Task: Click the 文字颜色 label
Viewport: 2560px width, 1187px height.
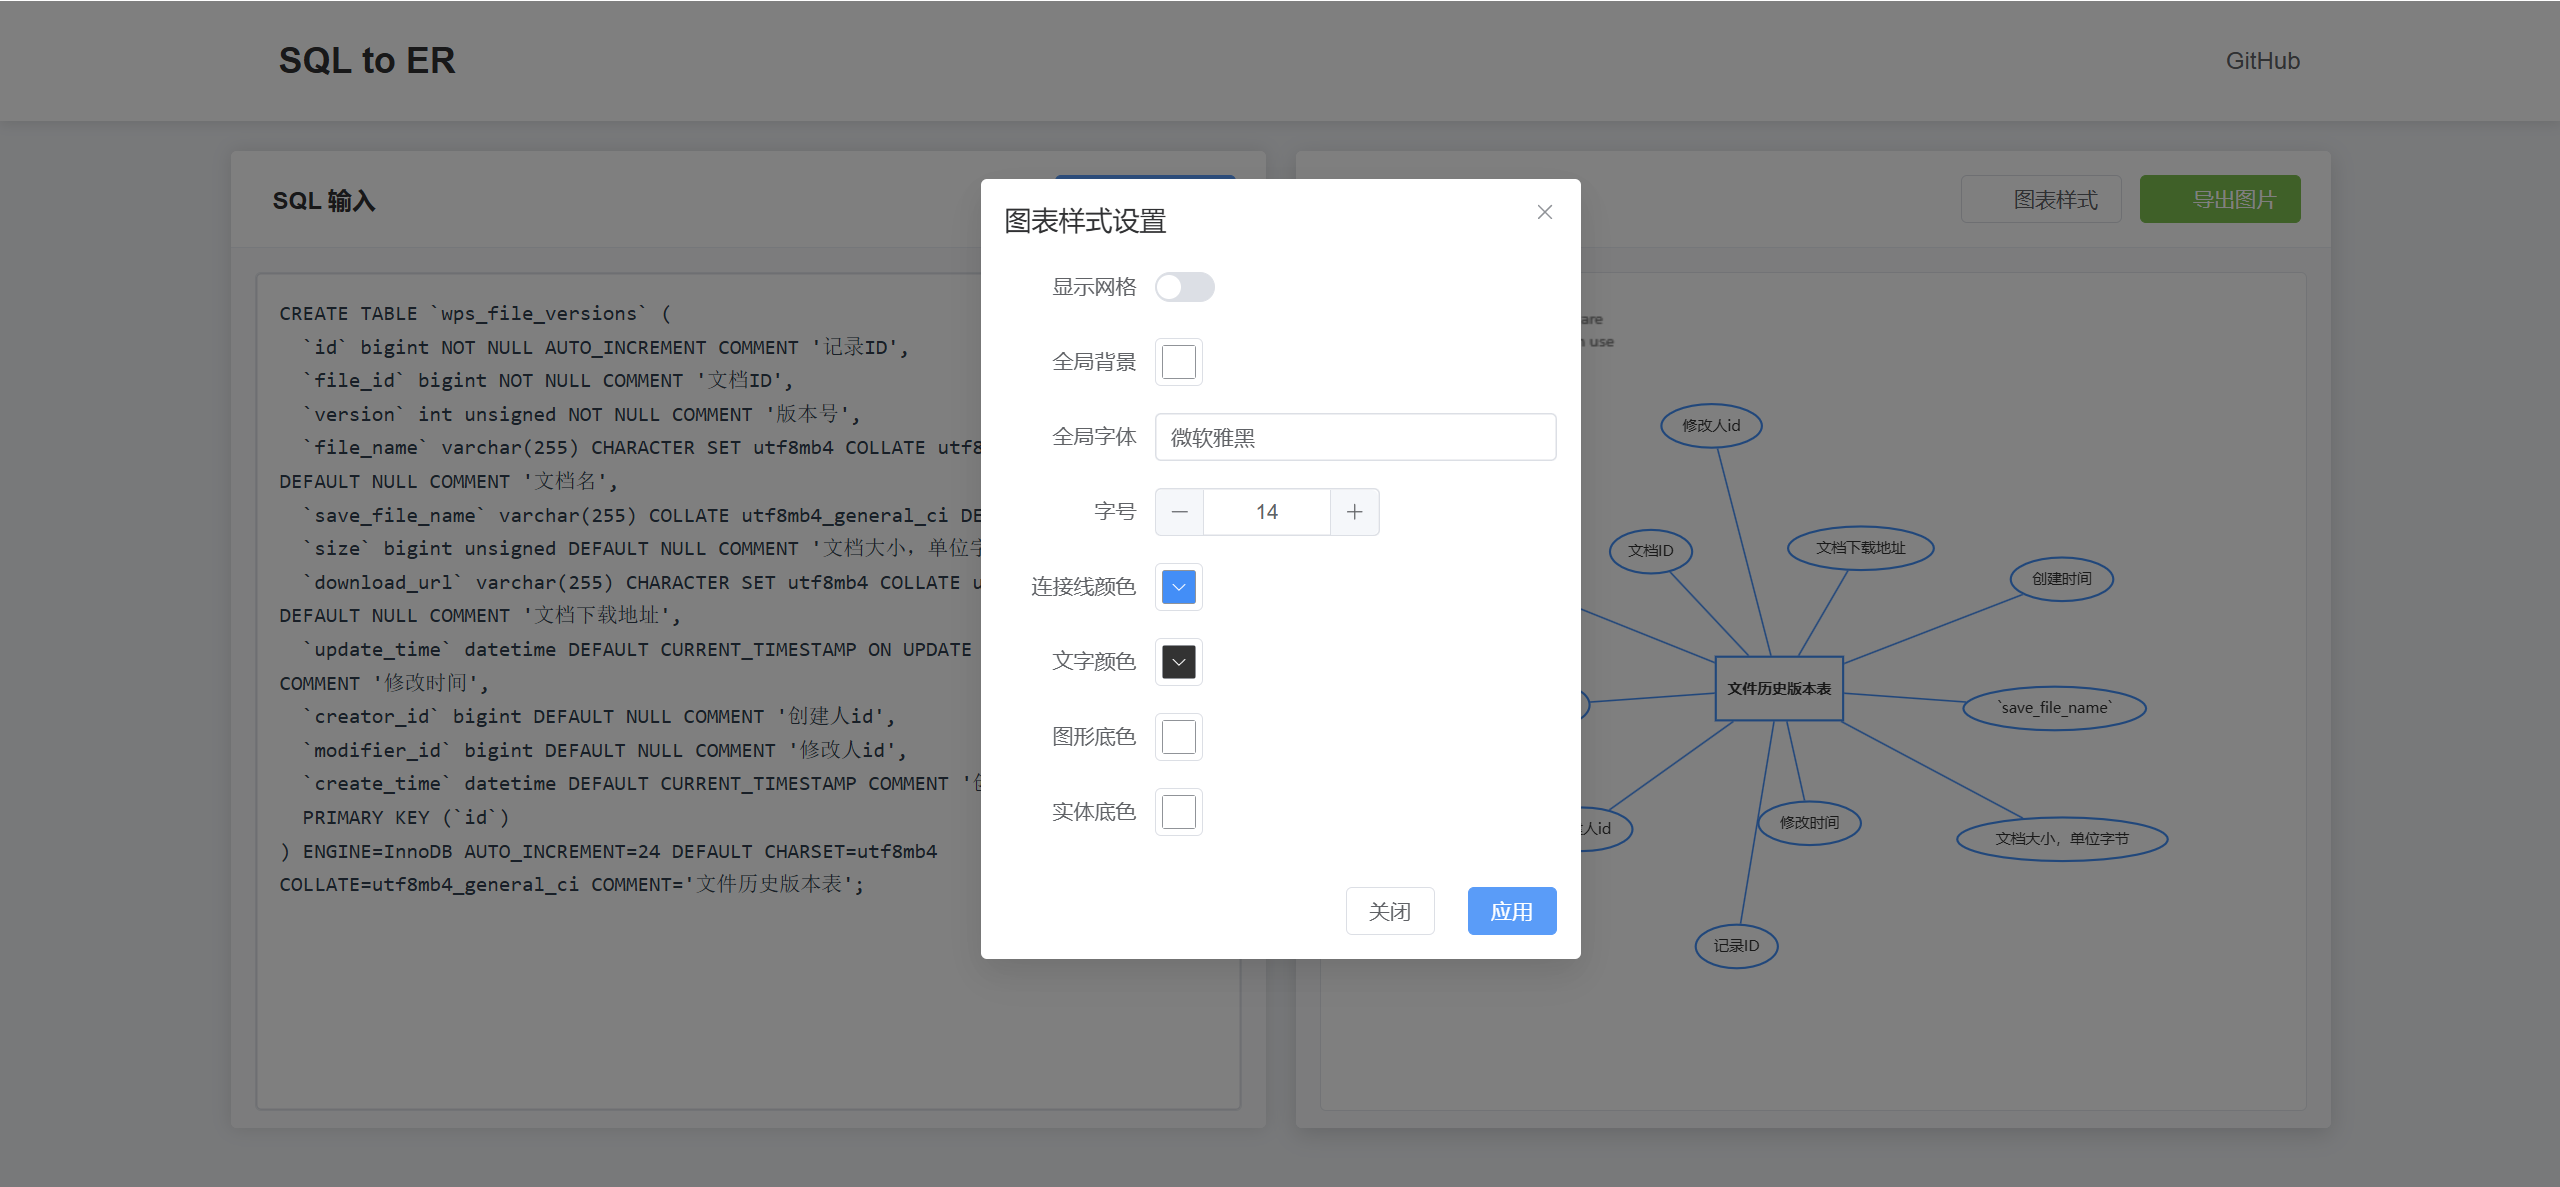Action: pyautogui.click(x=1094, y=662)
